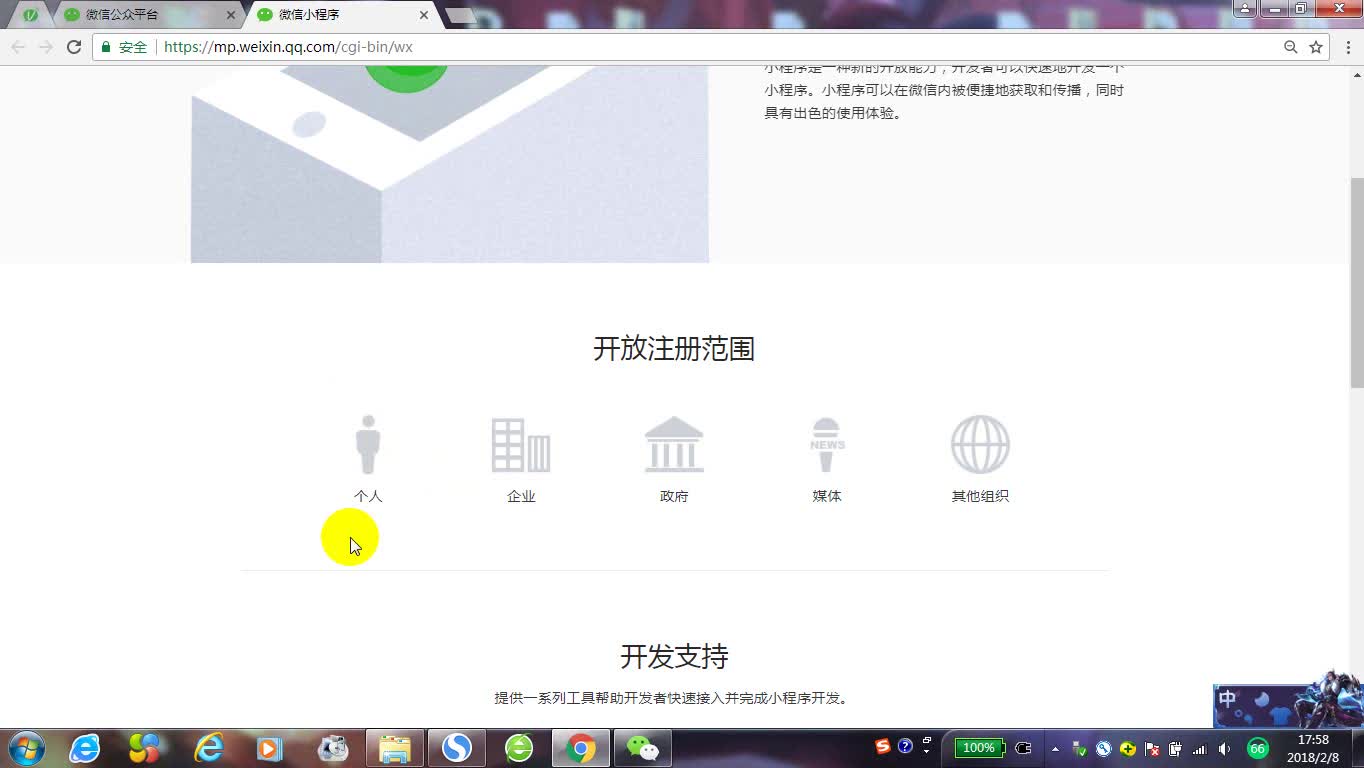
Task: Open the system volume slider
Action: pos(1223,748)
